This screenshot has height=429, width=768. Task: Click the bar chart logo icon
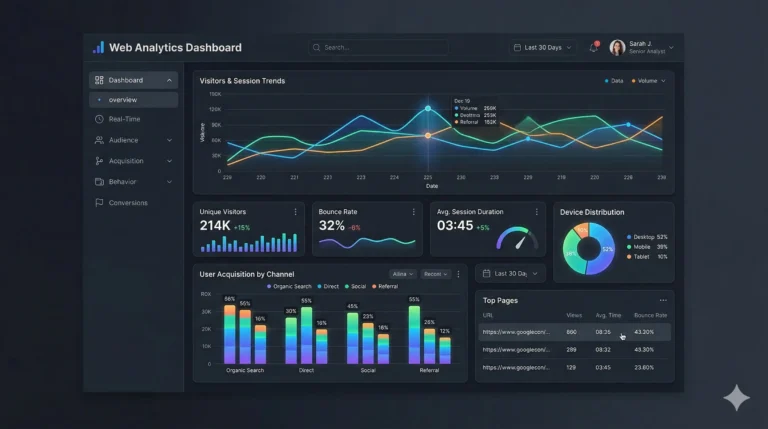coord(98,48)
